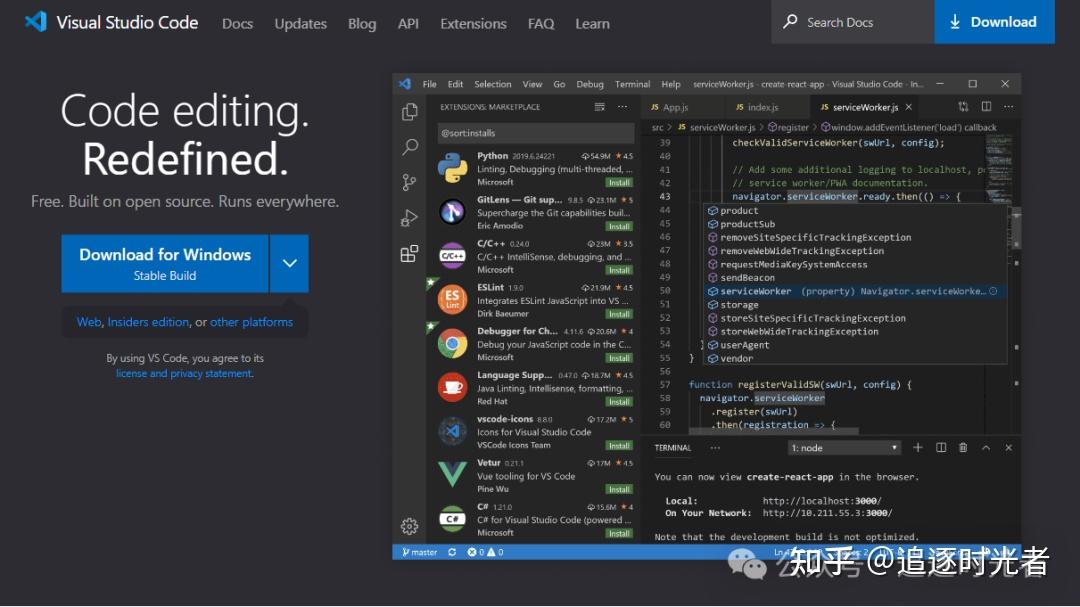The width and height of the screenshot is (1080, 607).
Task: Expand the Download for Windows chevron
Action: [x=289, y=263]
